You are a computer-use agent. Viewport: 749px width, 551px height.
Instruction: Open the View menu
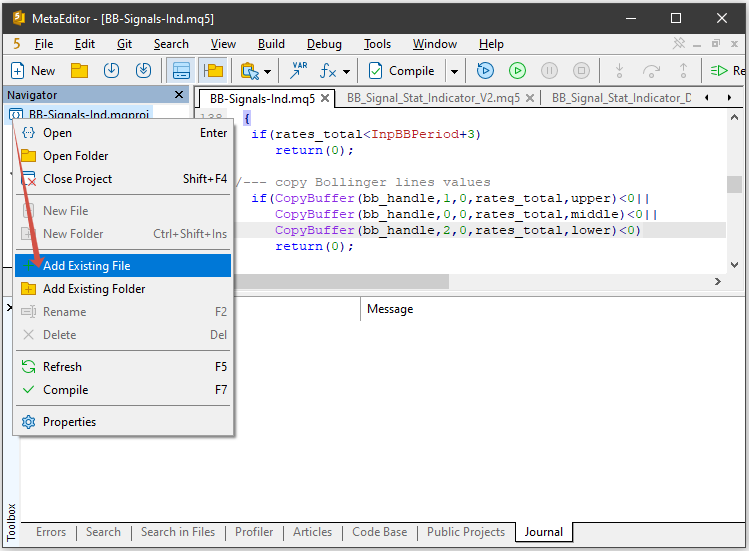pos(223,44)
